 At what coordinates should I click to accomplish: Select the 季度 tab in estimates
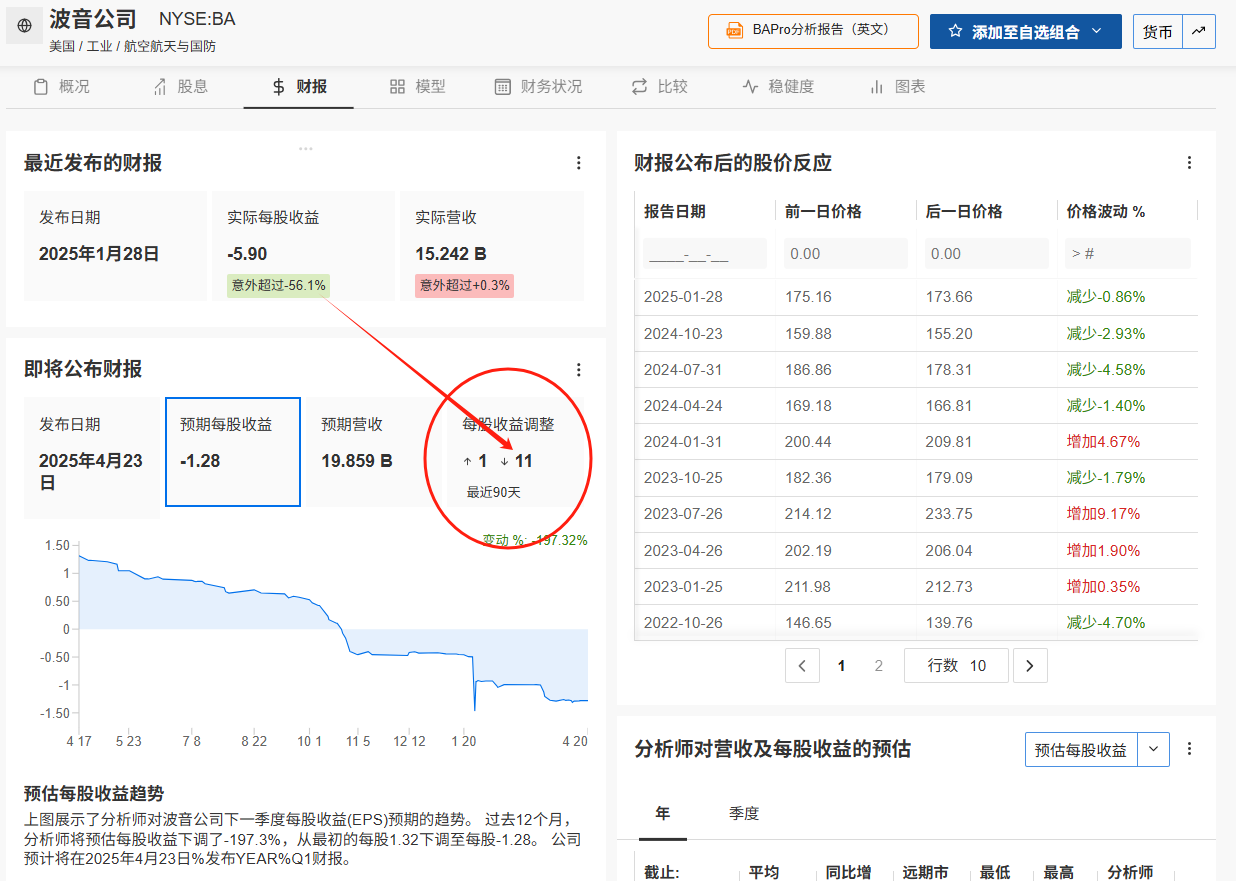point(744,814)
